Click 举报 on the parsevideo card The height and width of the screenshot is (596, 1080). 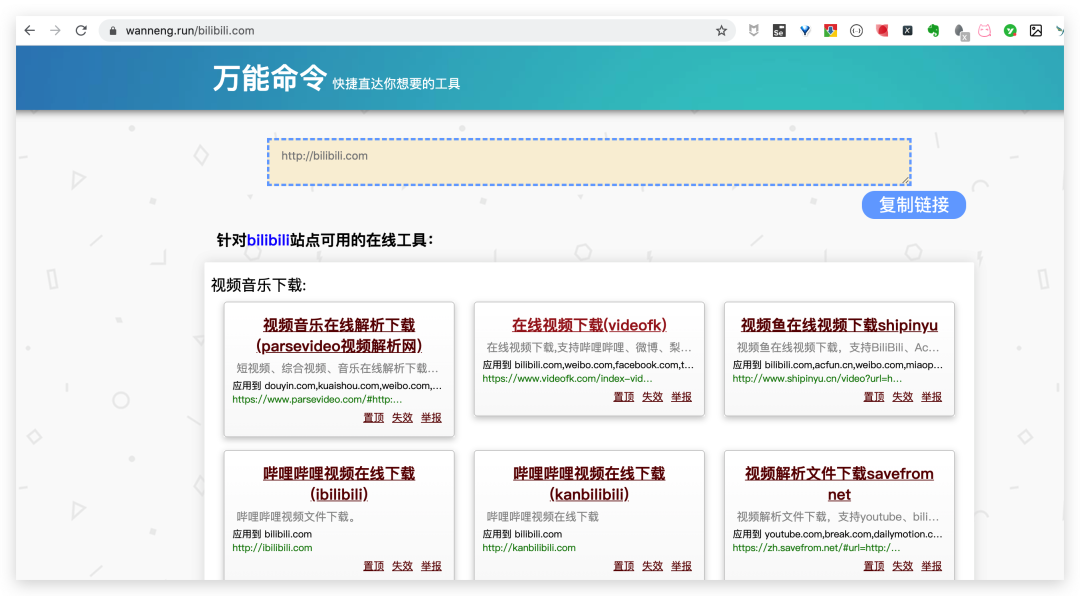[x=431, y=418]
